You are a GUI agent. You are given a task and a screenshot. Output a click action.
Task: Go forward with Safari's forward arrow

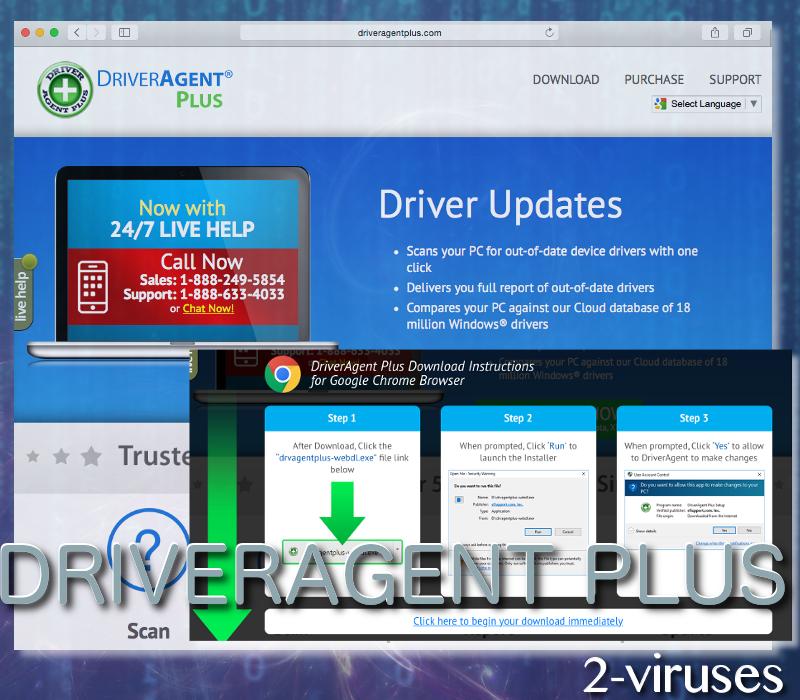[x=96, y=33]
